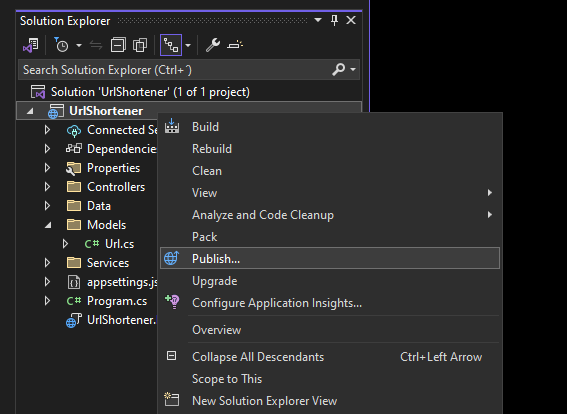Open the Solution Explorer window options dropdown
Screen dimensions: 567x414
pos(318,20)
